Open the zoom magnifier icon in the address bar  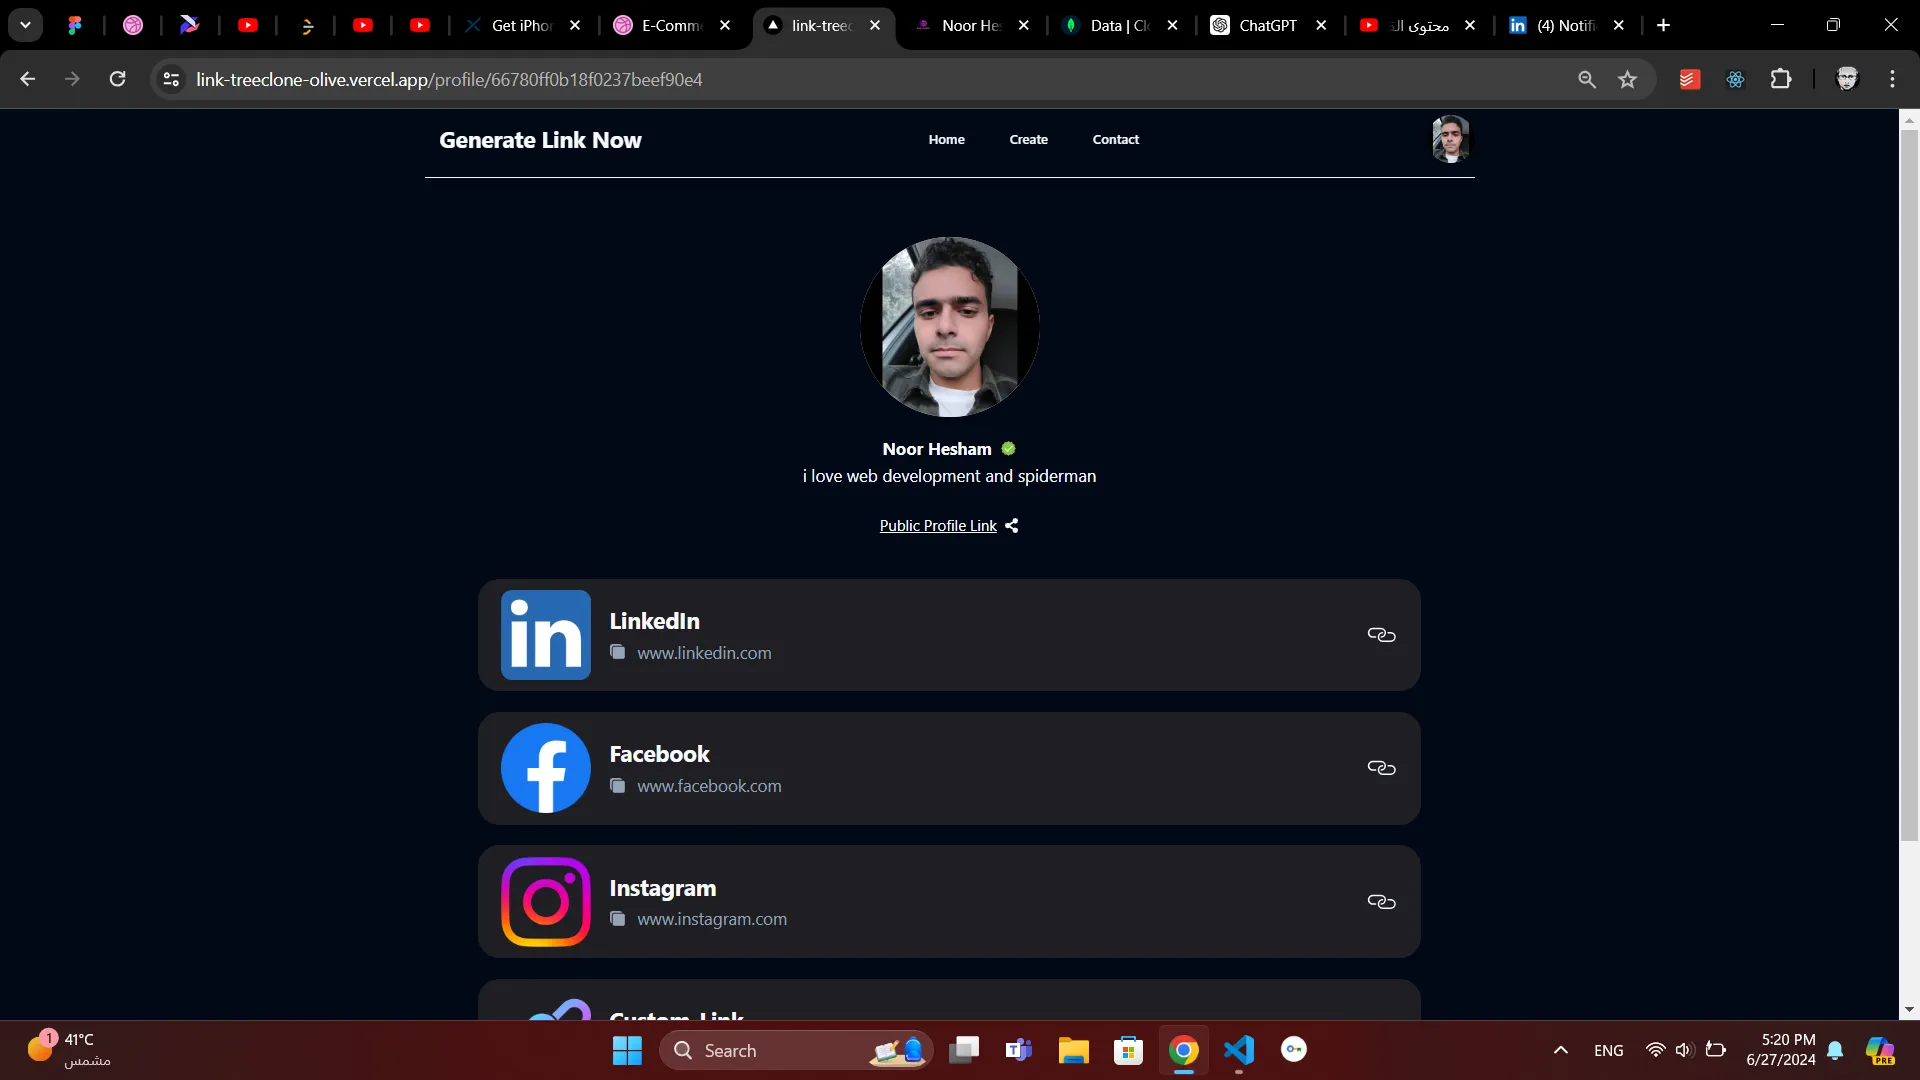click(x=1587, y=80)
